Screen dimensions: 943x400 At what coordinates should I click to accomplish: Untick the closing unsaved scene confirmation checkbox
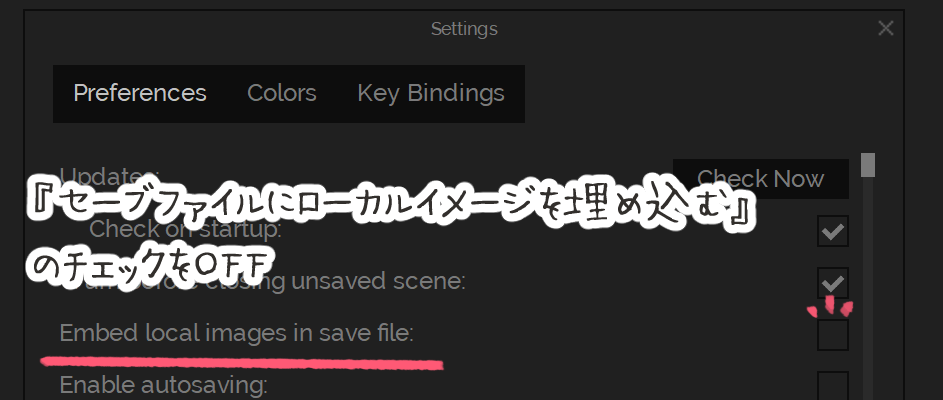(x=832, y=283)
